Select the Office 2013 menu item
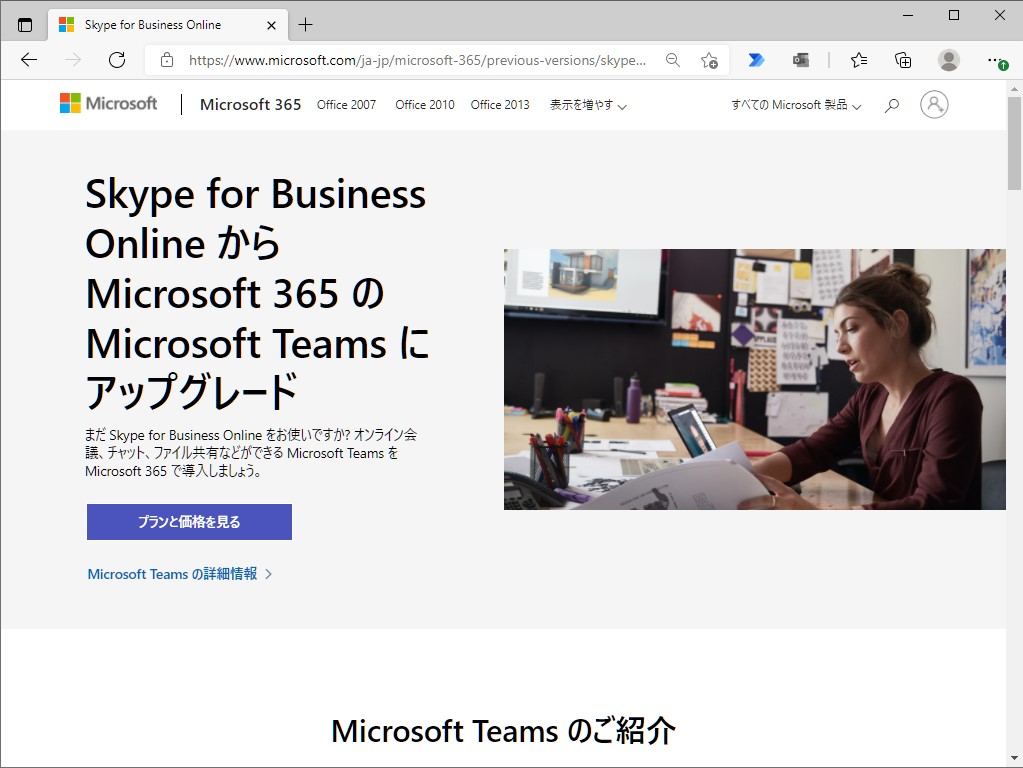 coord(499,104)
